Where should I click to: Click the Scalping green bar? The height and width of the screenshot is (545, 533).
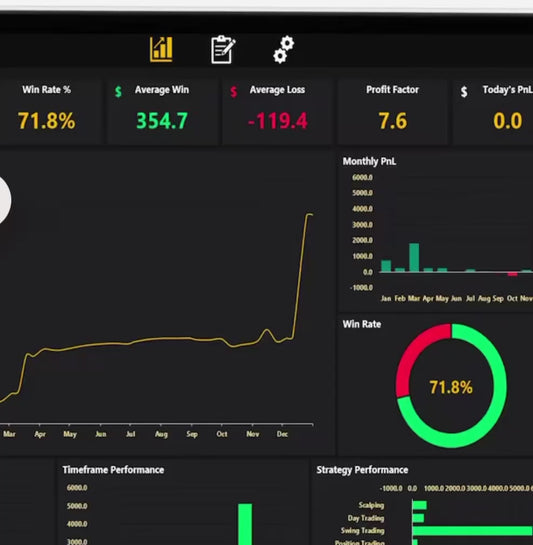click(x=419, y=505)
